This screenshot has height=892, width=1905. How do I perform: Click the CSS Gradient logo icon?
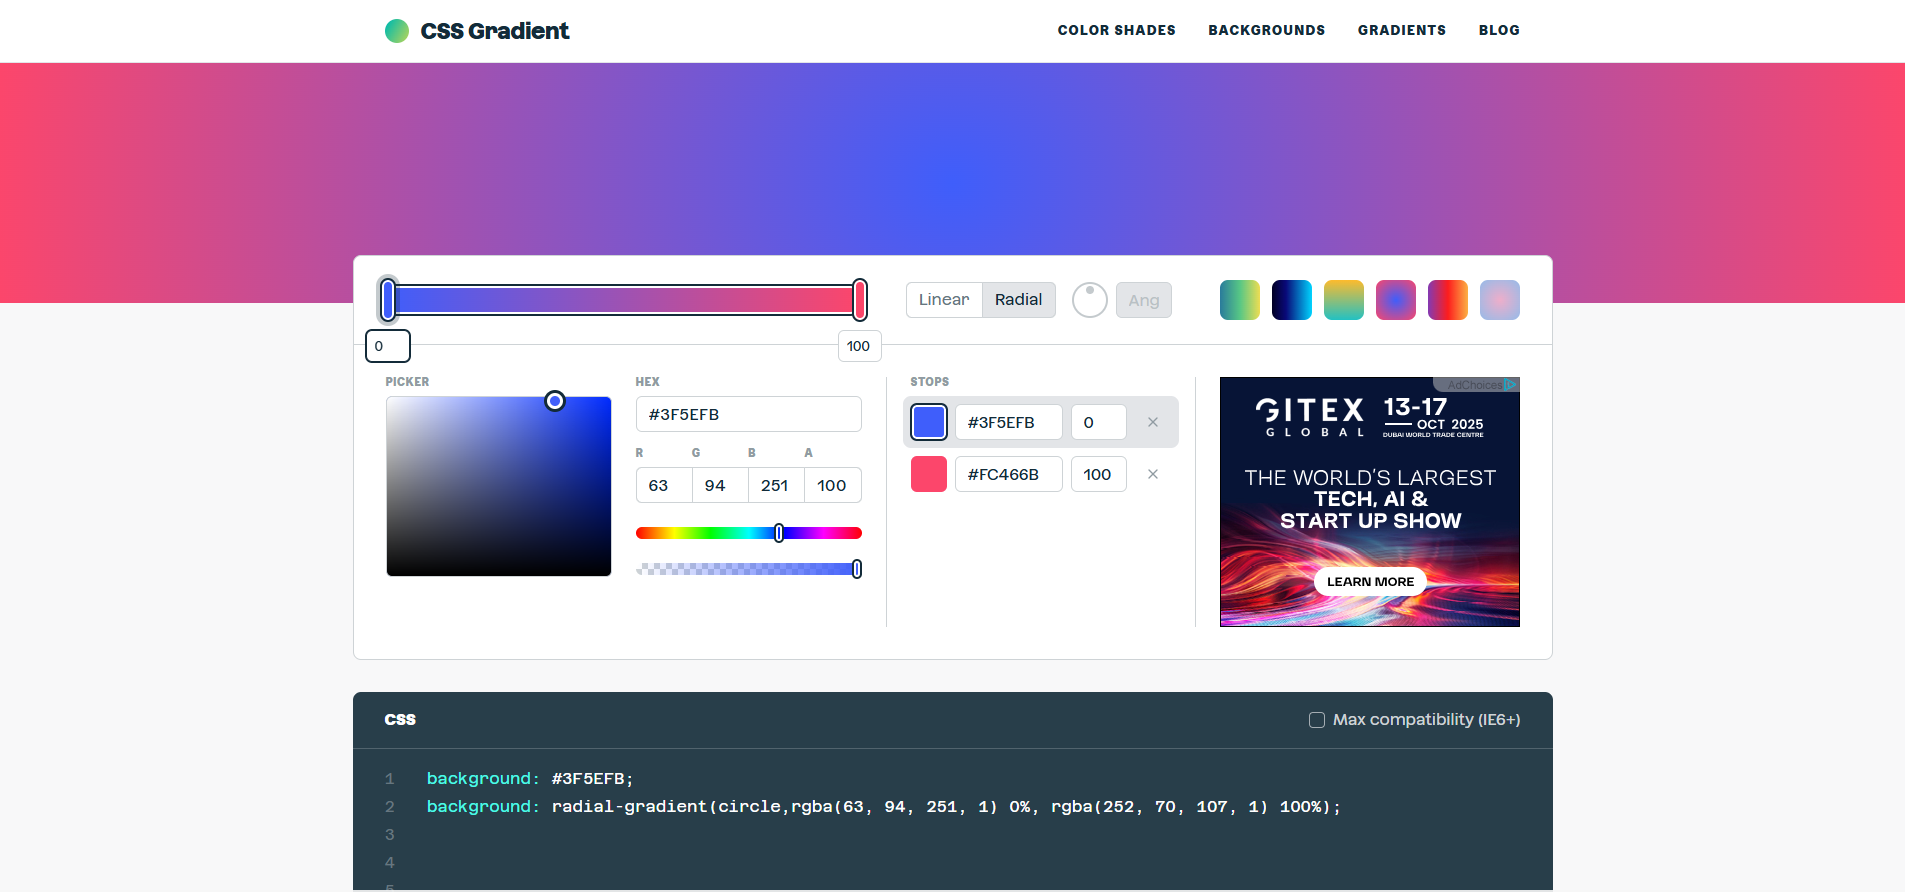pyautogui.click(x=397, y=31)
